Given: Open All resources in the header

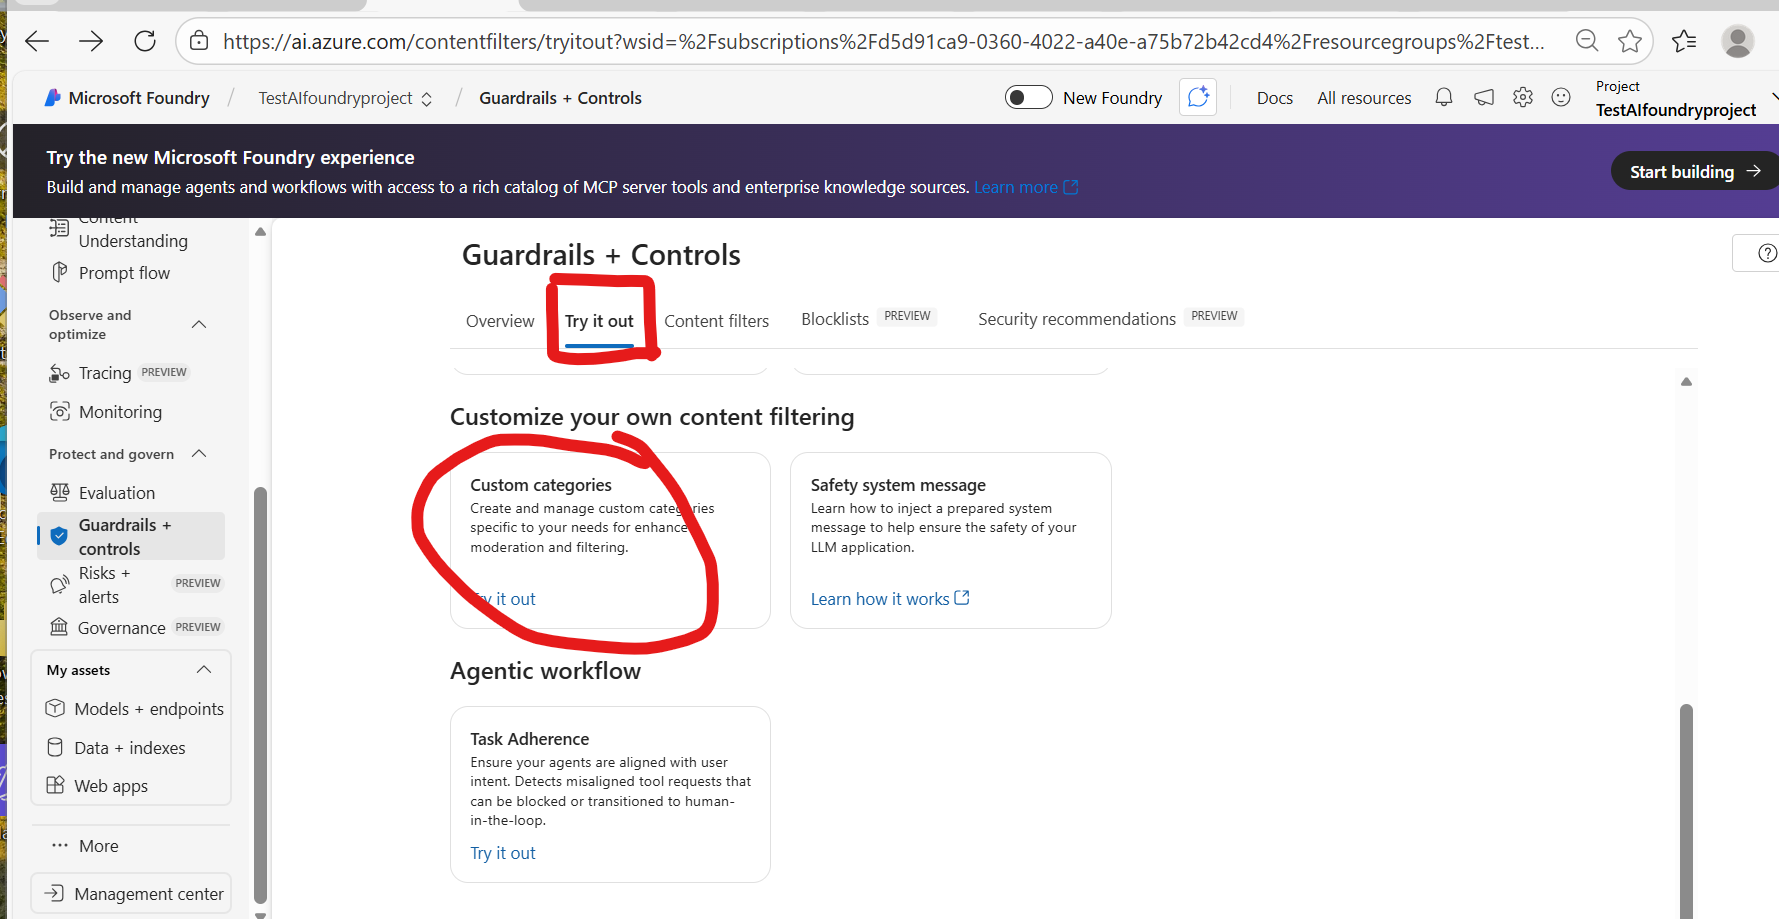Looking at the screenshot, I should pyautogui.click(x=1364, y=98).
